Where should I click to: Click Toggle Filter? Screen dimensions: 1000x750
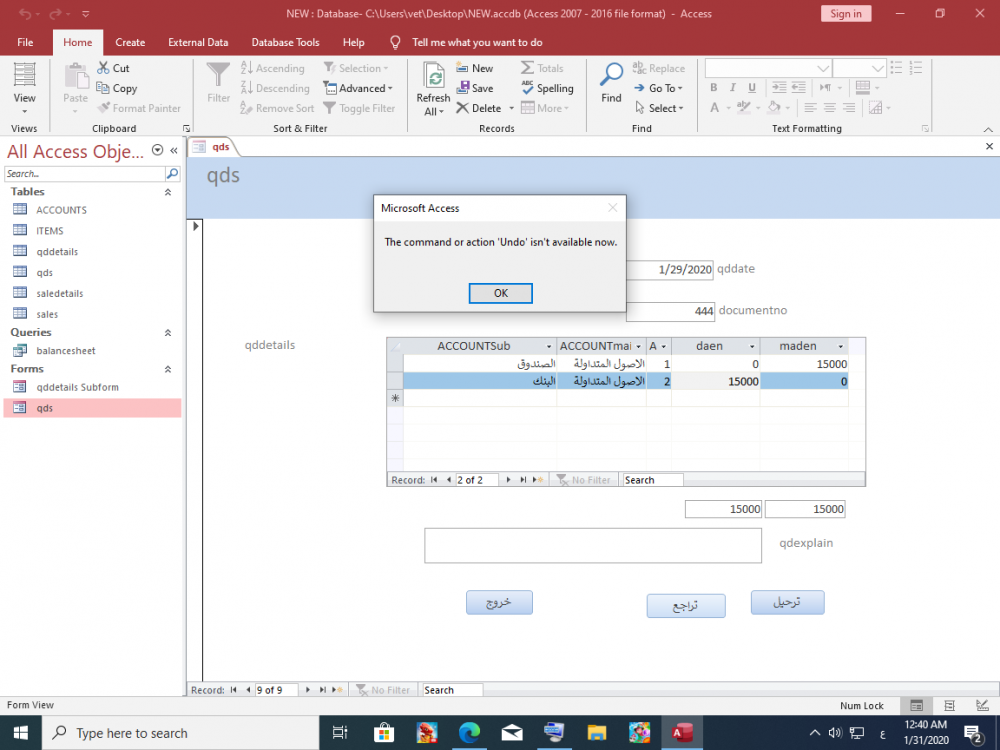(360, 108)
